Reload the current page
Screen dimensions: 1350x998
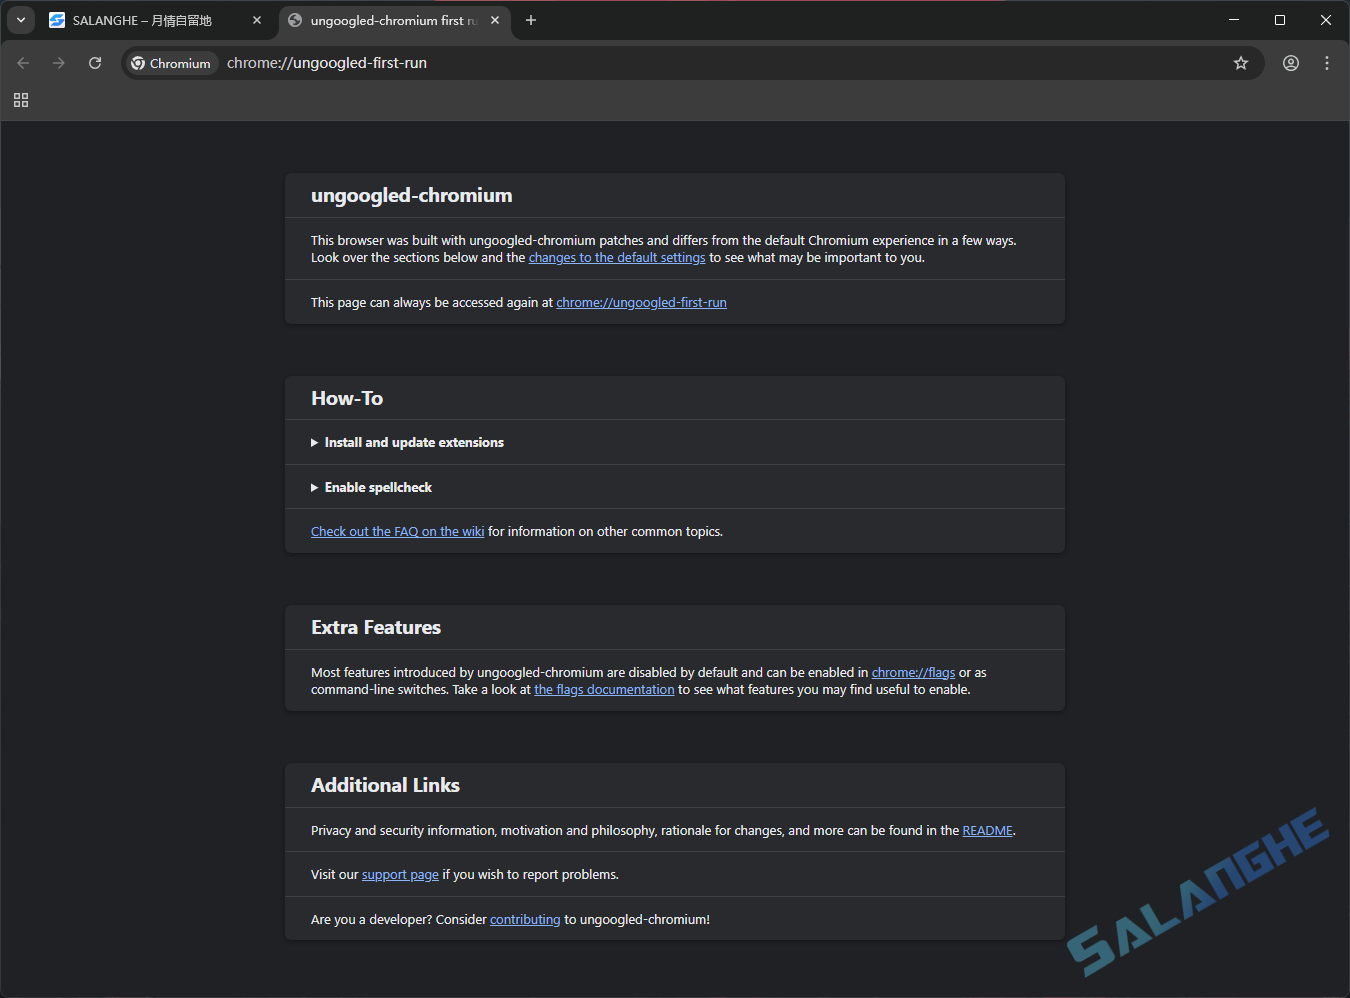[x=95, y=63]
